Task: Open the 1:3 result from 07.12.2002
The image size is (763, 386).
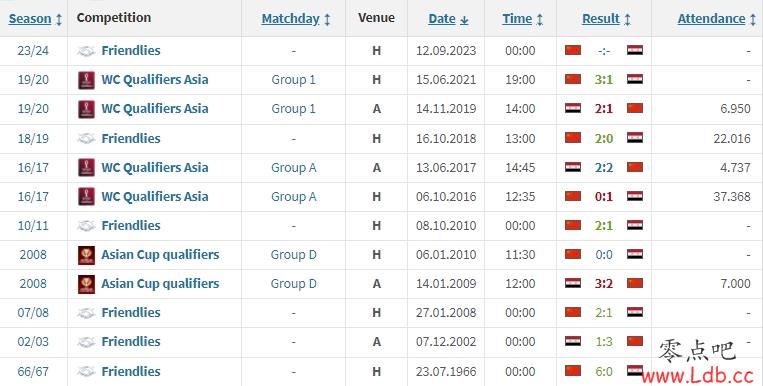Action: 603,342
